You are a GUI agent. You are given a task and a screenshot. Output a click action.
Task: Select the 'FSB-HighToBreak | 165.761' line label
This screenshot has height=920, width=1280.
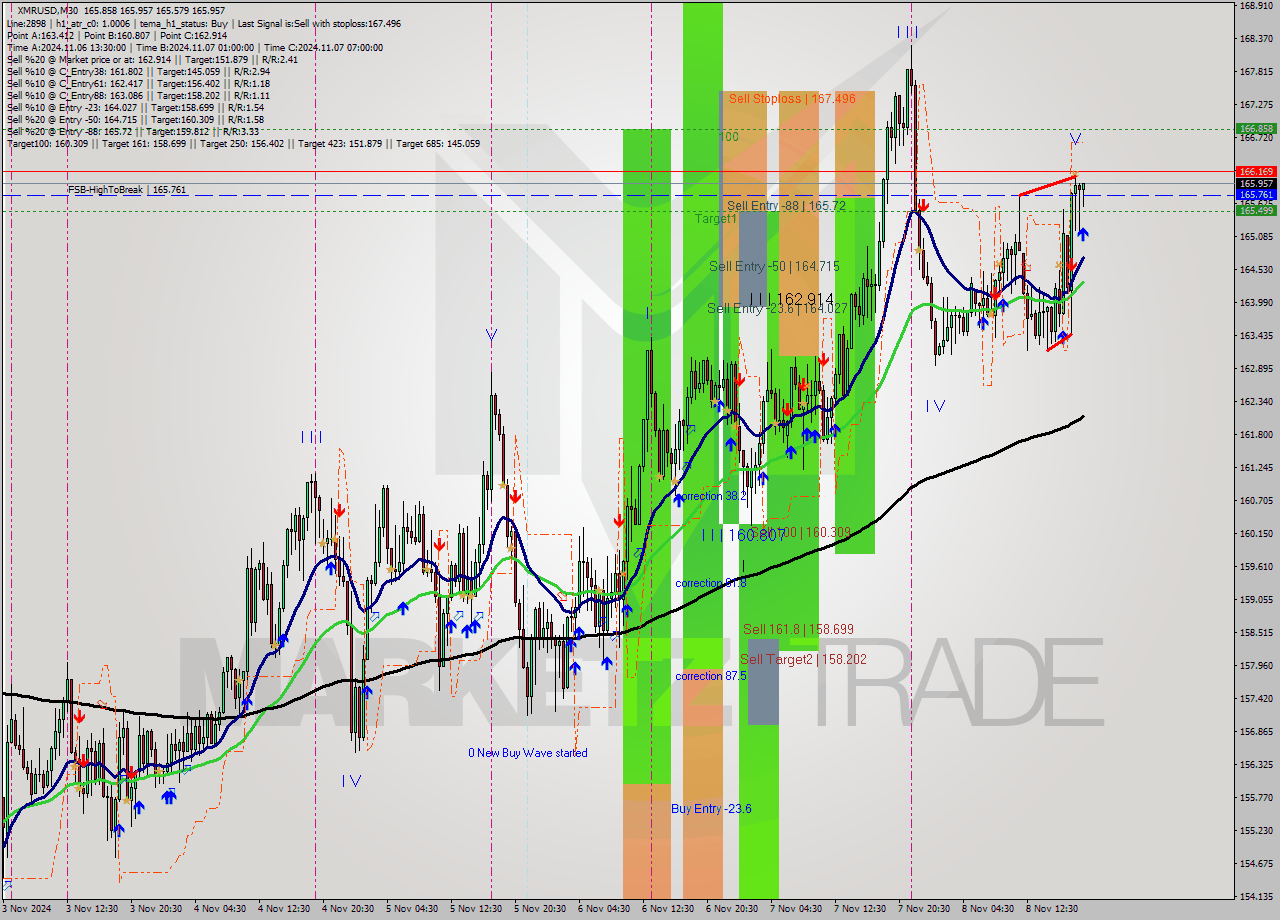click(127, 189)
